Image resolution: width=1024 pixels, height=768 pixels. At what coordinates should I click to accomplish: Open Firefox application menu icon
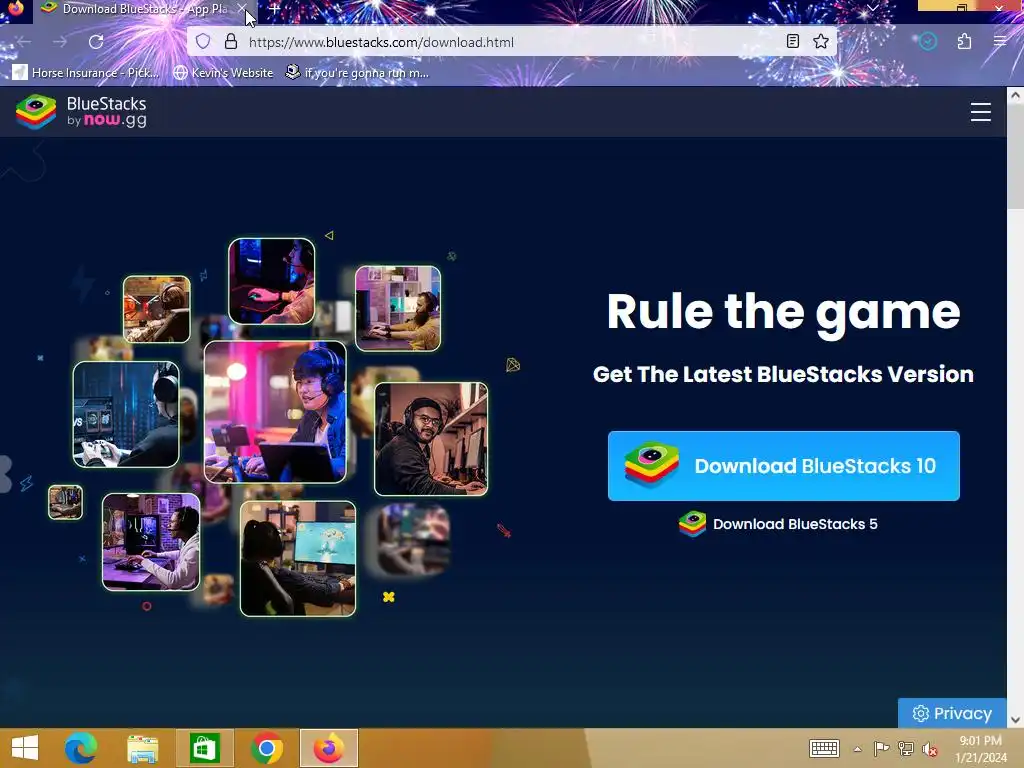[1000, 42]
